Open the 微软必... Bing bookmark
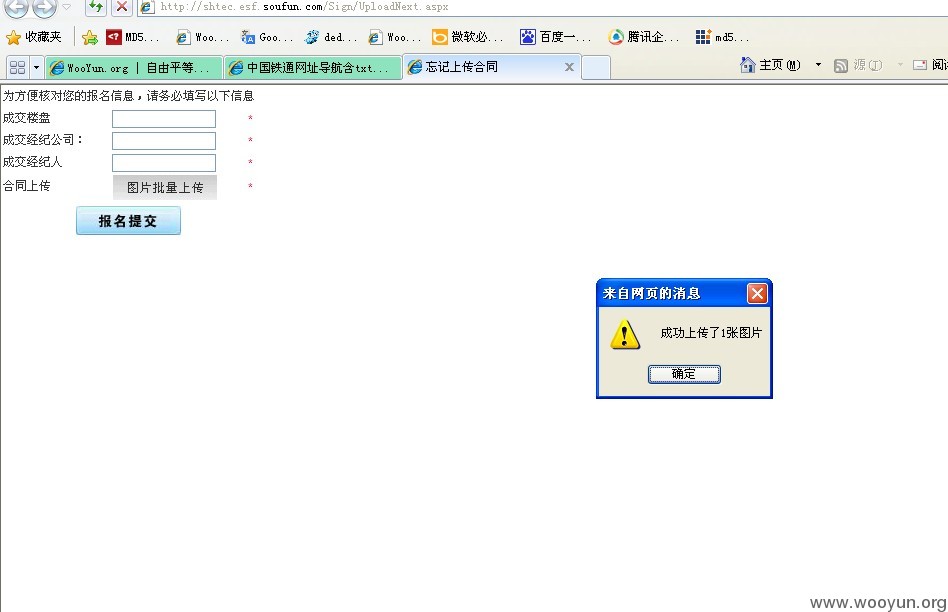This screenshot has width=948, height=612. pos(467,37)
